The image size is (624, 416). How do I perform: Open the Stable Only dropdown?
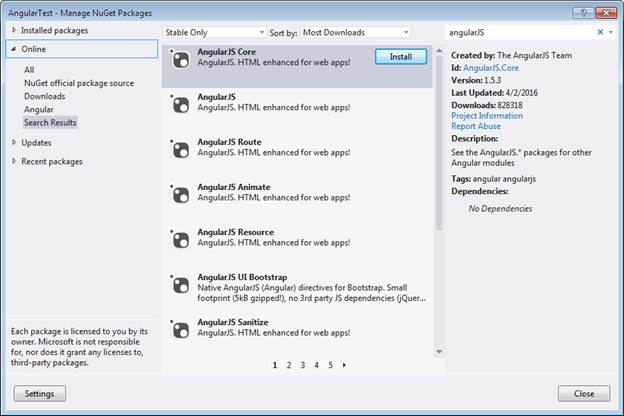[x=214, y=33]
